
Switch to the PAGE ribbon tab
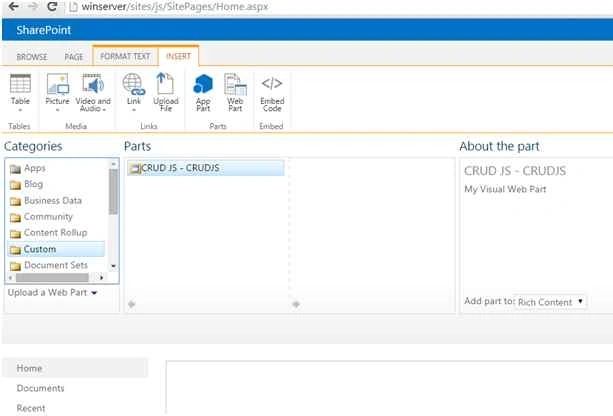tap(73, 57)
